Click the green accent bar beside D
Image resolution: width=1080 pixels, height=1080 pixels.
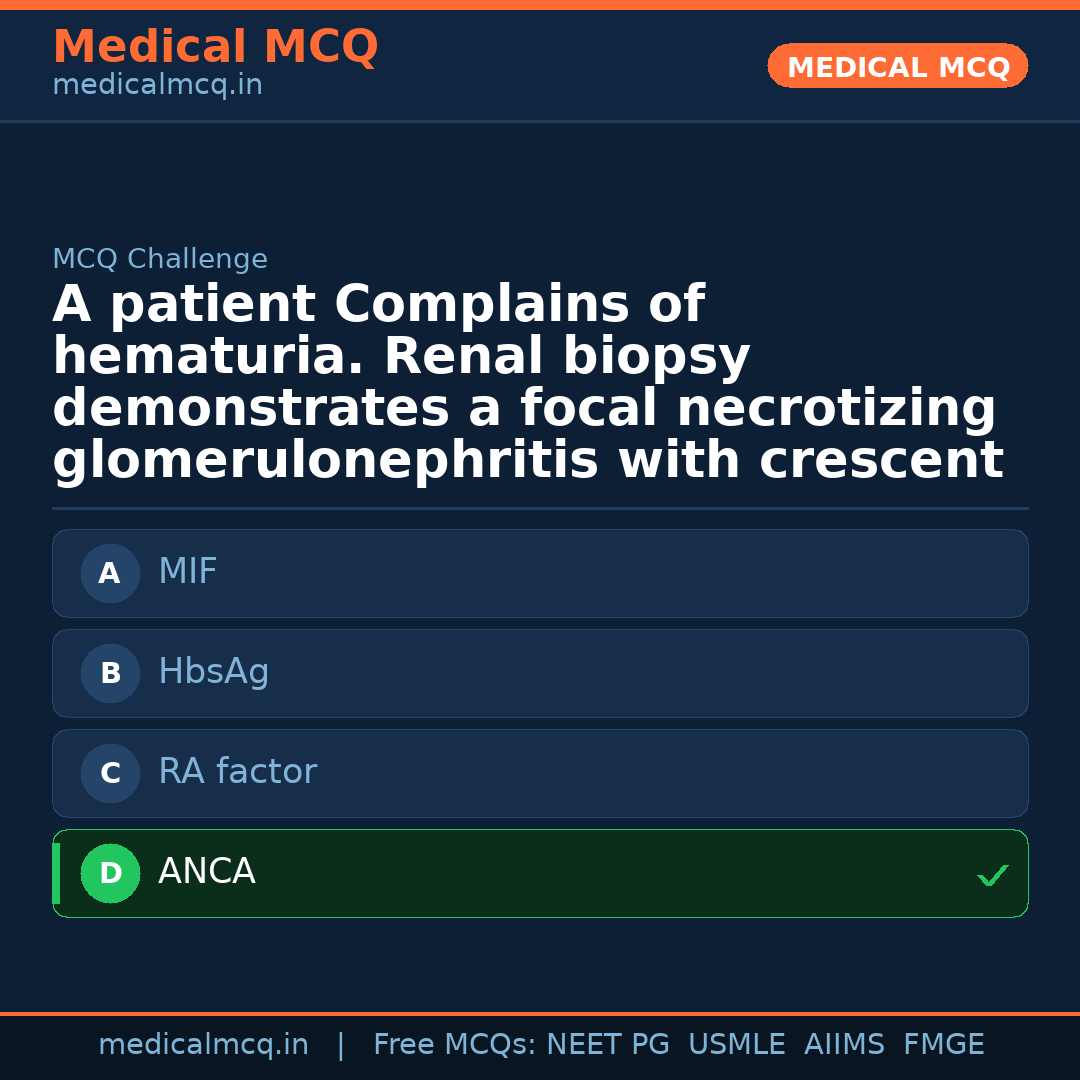[x=56, y=873]
